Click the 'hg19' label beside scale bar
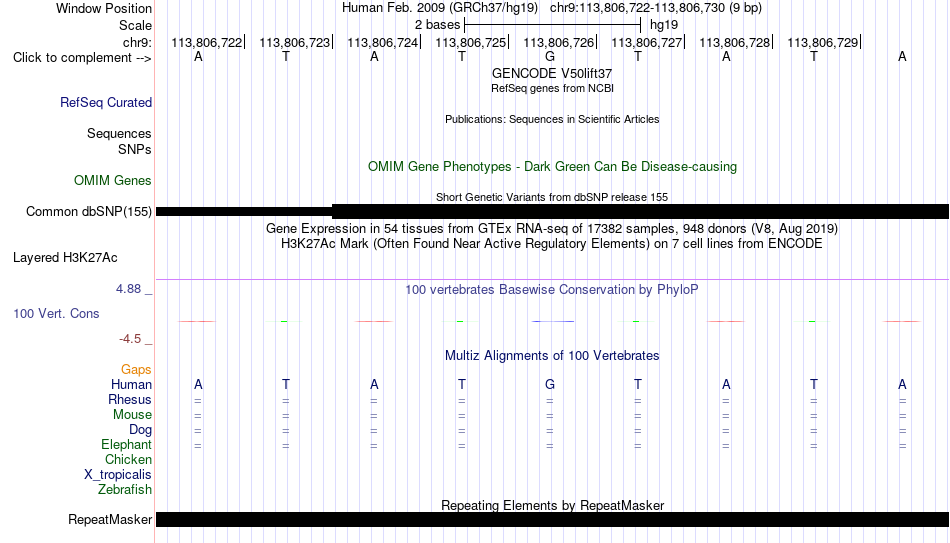950x543 pixels. 663,25
